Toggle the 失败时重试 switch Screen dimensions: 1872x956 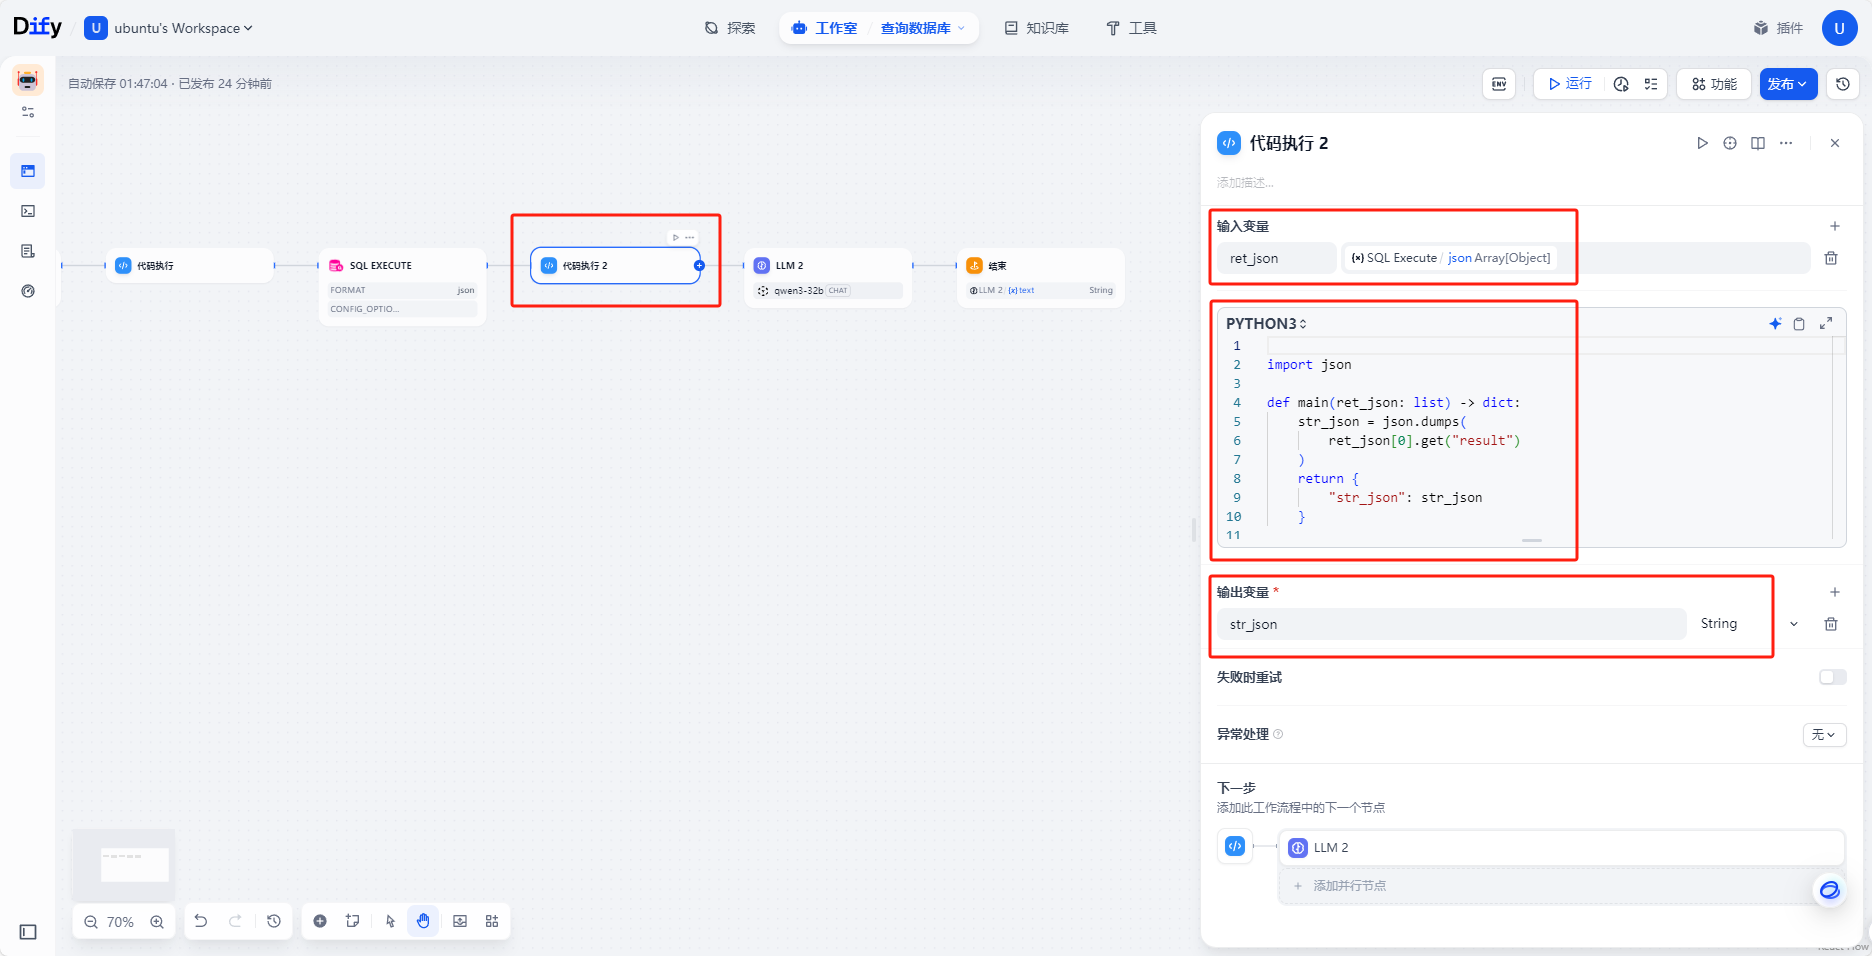1833,677
